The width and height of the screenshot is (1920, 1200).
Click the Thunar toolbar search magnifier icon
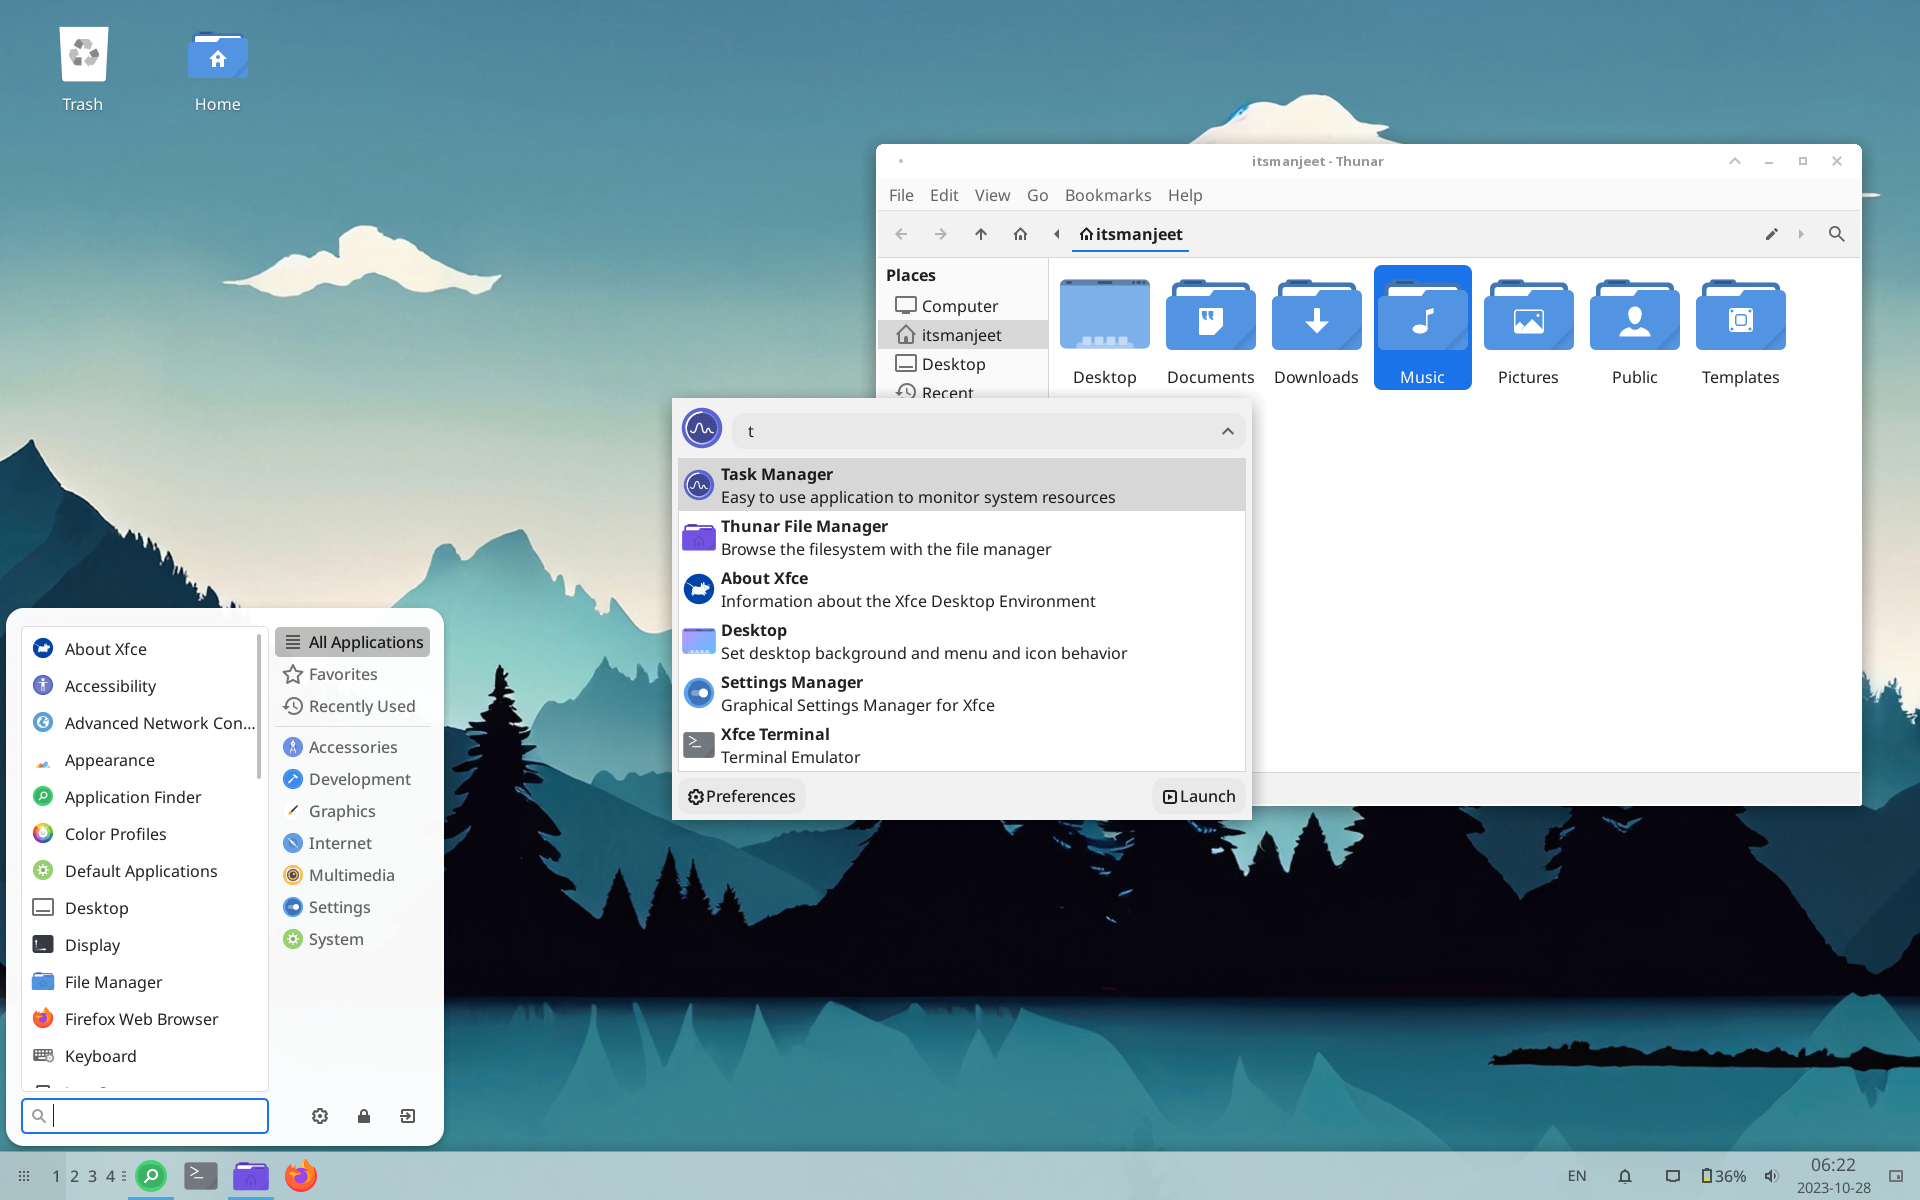(x=1836, y=234)
